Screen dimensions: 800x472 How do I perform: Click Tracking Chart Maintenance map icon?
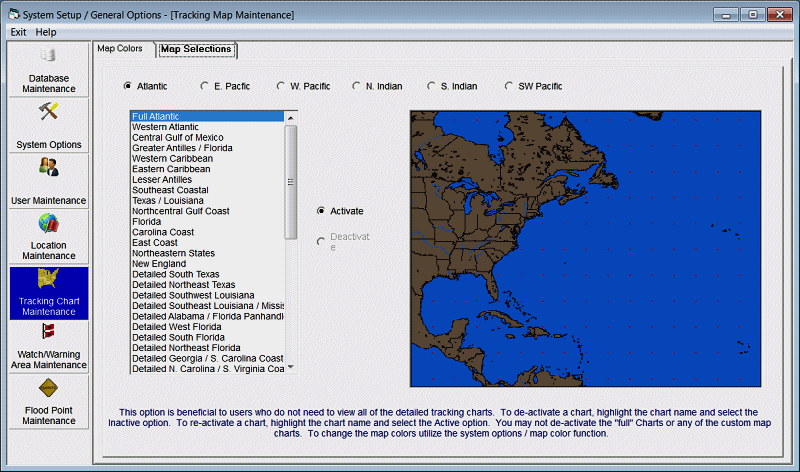(x=48, y=279)
